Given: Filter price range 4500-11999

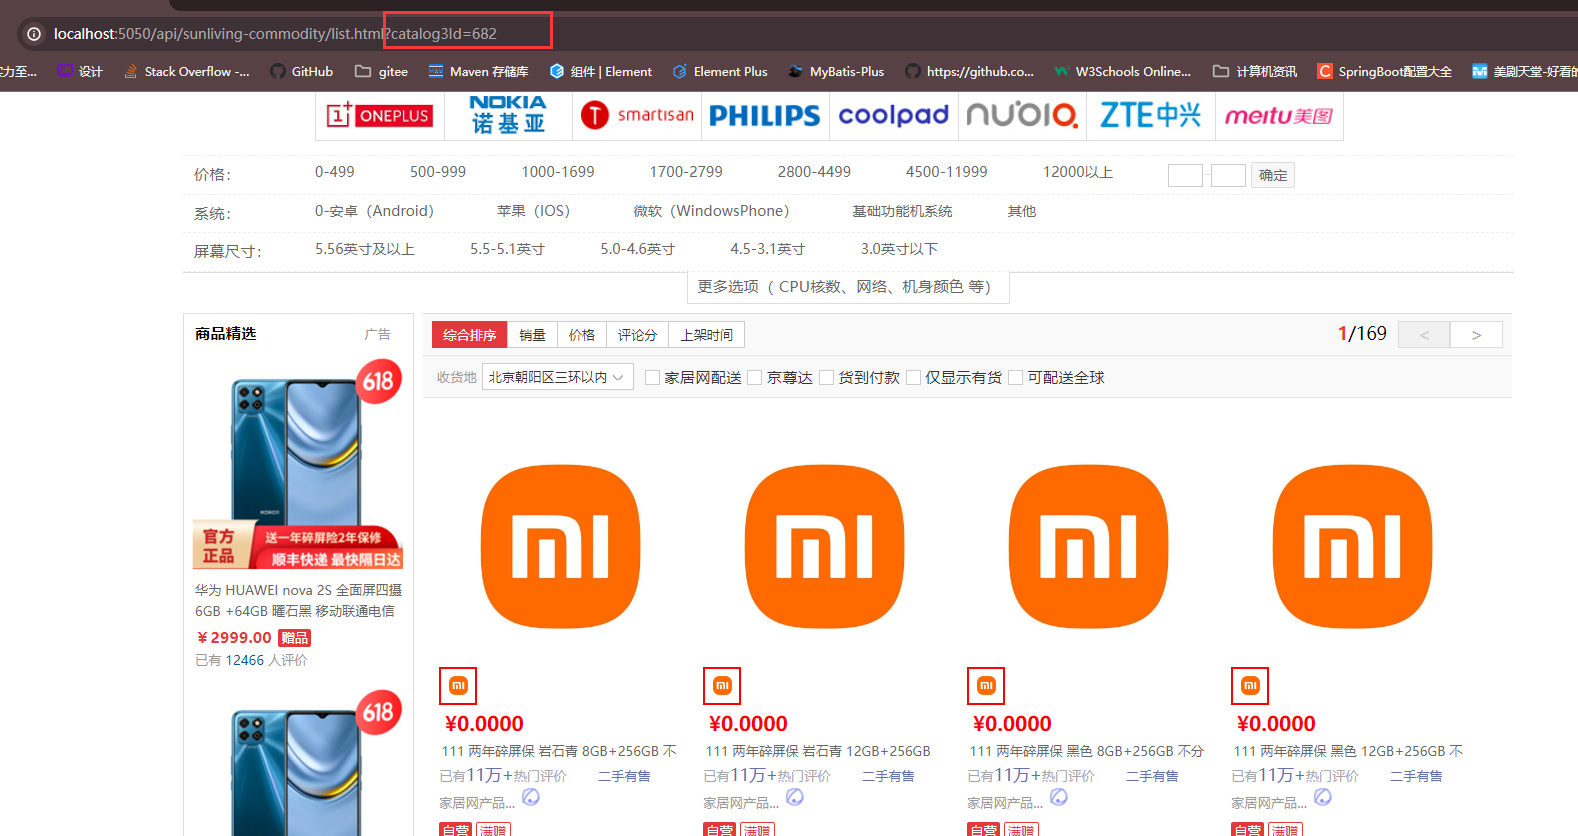Looking at the screenshot, I should [x=947, y=172].
